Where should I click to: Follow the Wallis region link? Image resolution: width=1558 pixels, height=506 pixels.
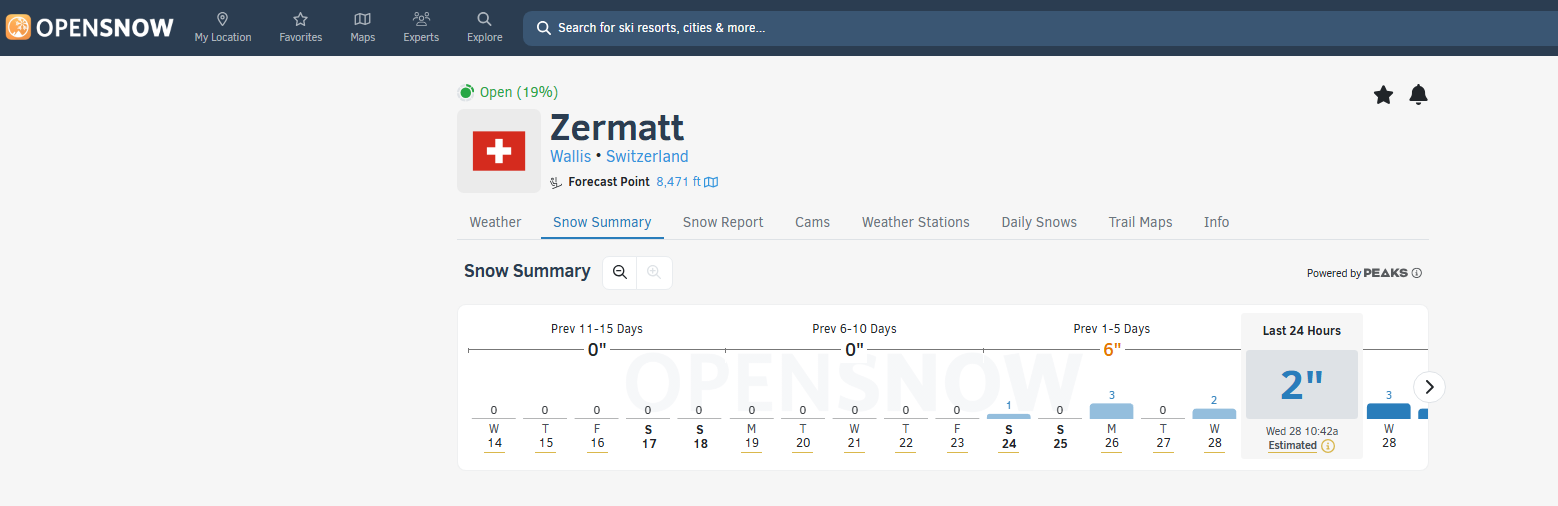(x=570, y=157)
